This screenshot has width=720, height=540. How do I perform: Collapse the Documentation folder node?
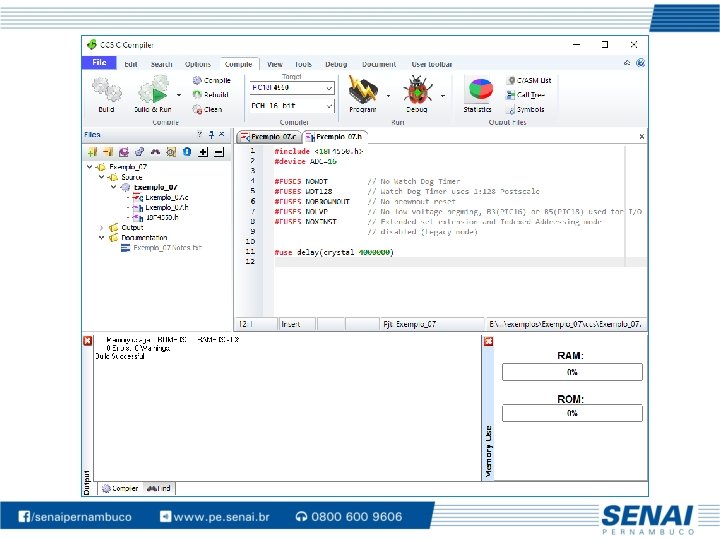(x=101, y=237)
